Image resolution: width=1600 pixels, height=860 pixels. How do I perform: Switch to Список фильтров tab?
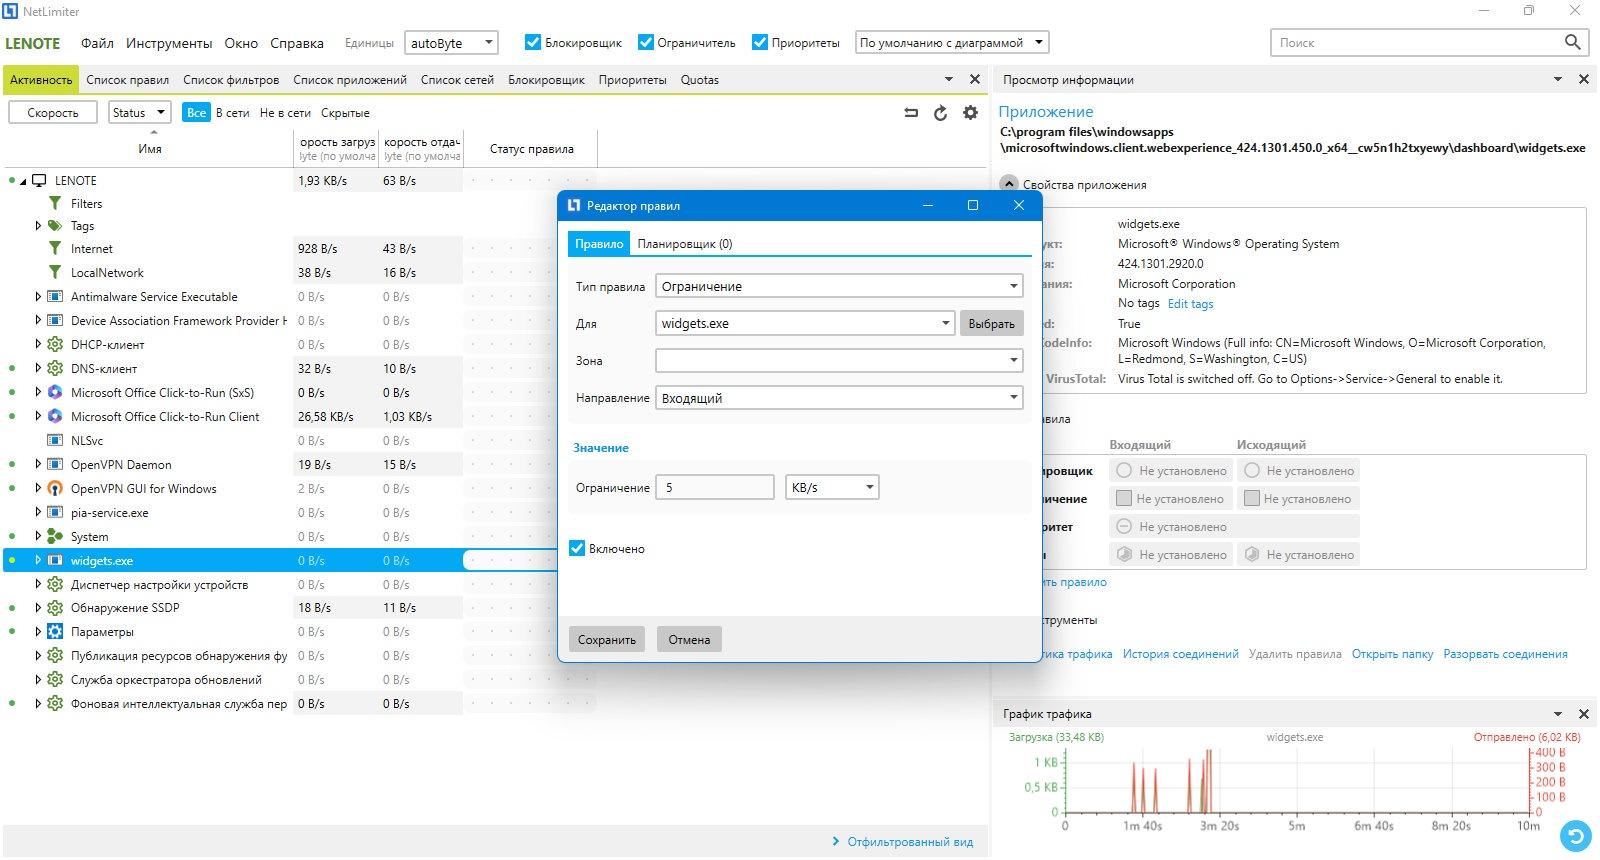click(x=231, y=80)
